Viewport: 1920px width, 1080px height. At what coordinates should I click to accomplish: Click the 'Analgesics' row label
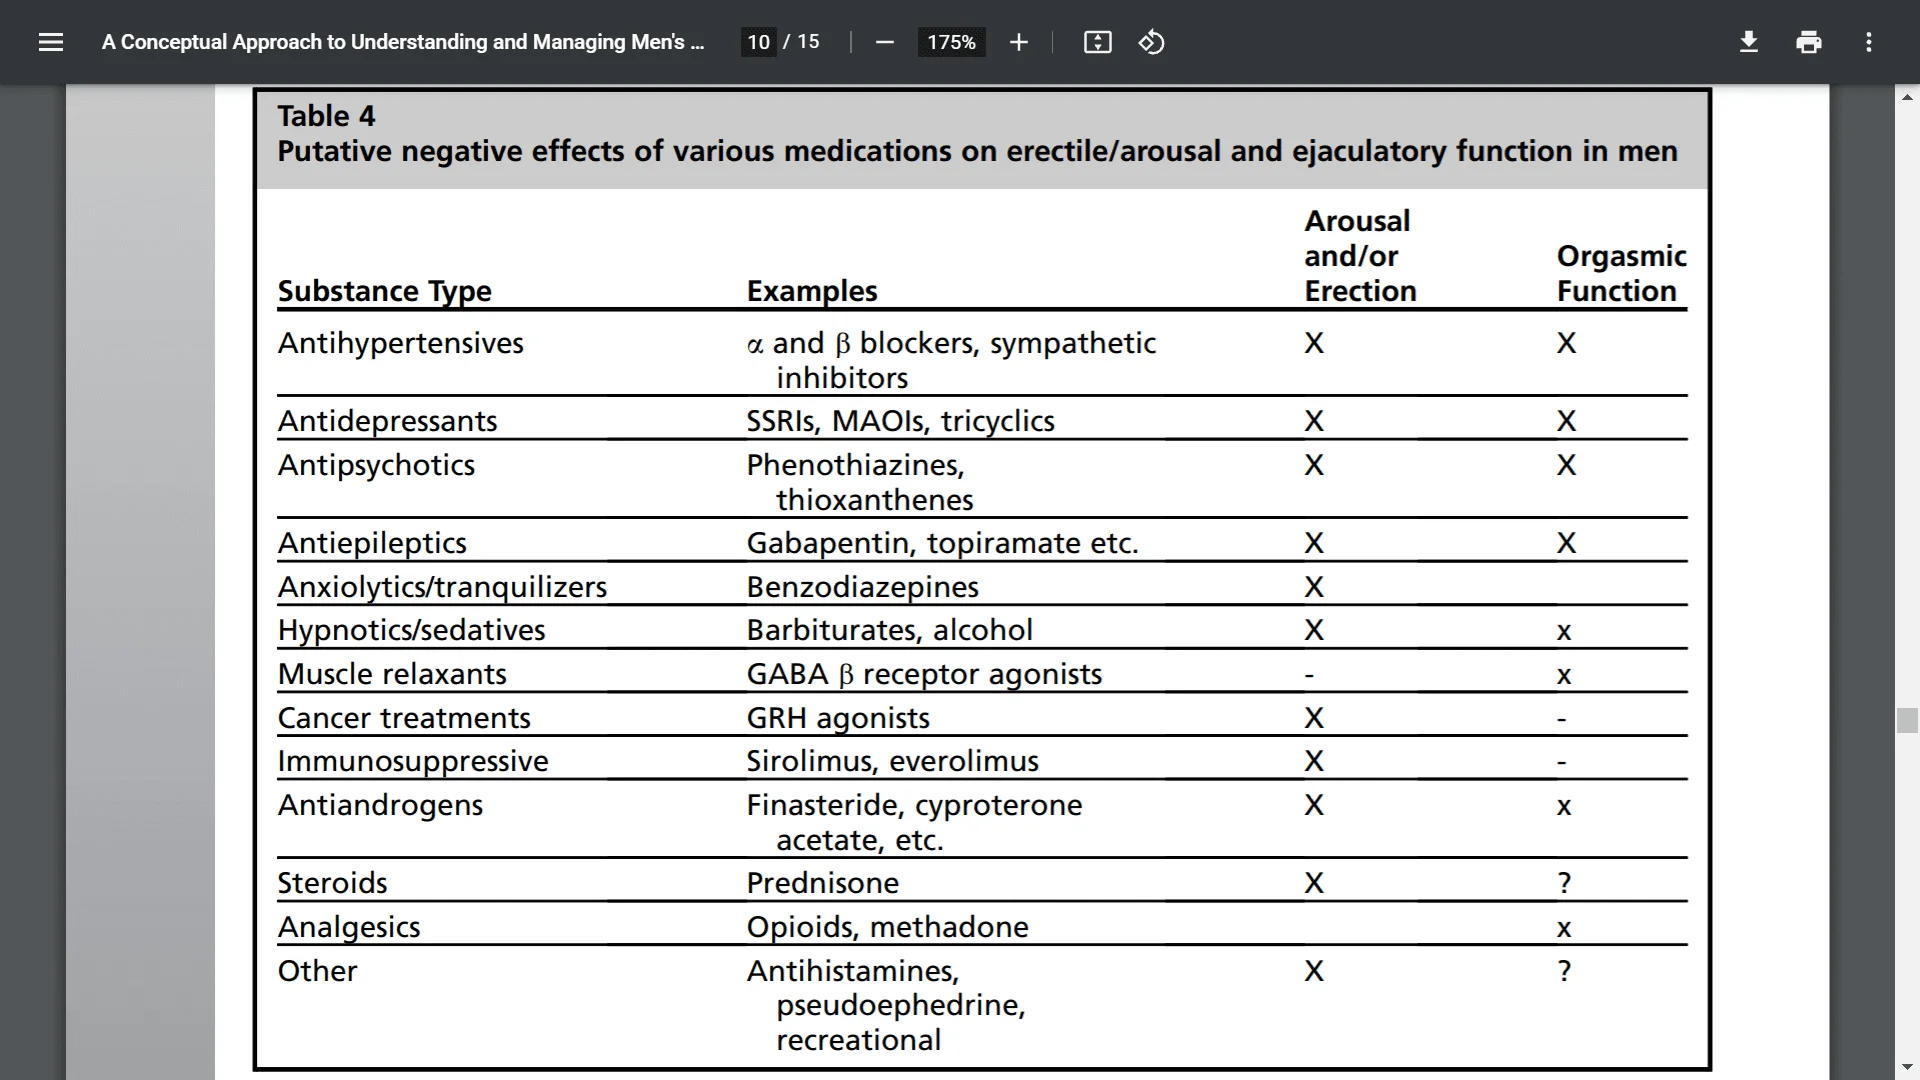coord(349,927)
